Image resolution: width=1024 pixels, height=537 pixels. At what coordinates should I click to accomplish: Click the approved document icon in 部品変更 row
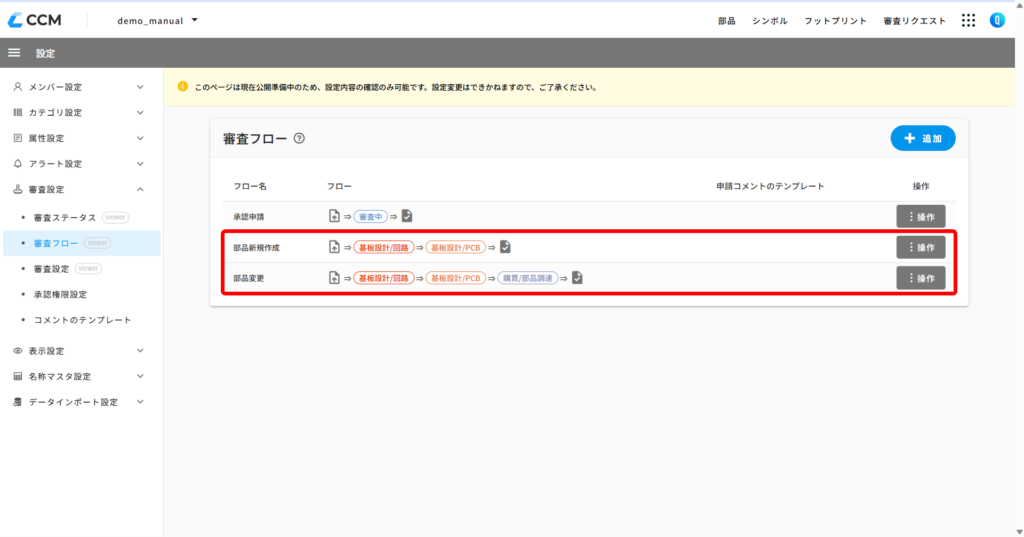pos(577,278)
